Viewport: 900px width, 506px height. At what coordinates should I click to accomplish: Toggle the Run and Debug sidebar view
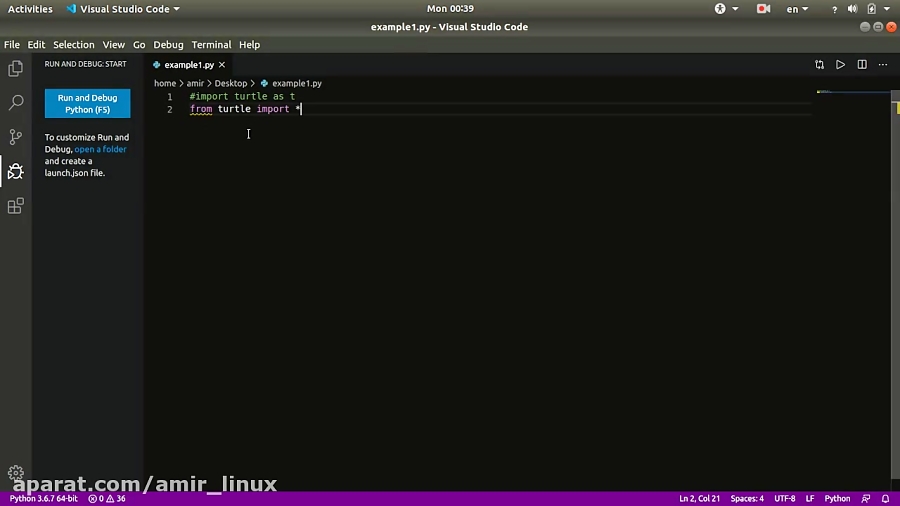[x=15, y=171]
